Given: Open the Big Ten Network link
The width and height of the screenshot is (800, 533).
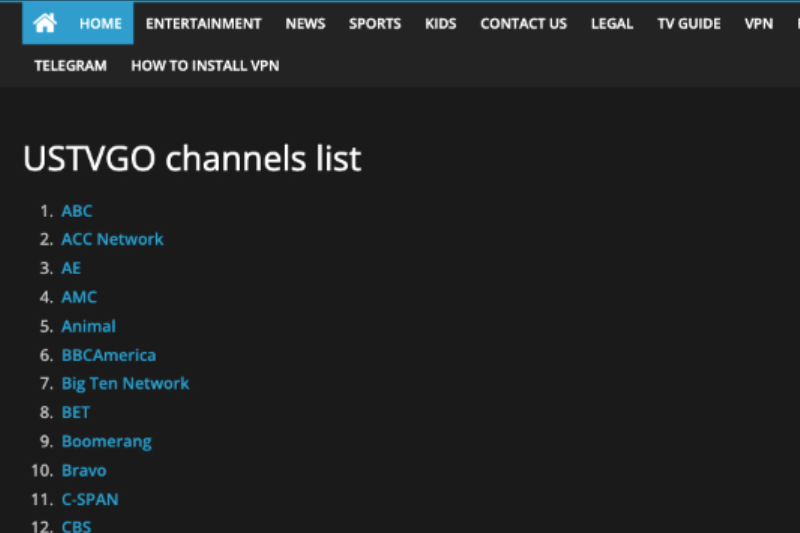Looking at the screenshot, I should coord(125,384).
